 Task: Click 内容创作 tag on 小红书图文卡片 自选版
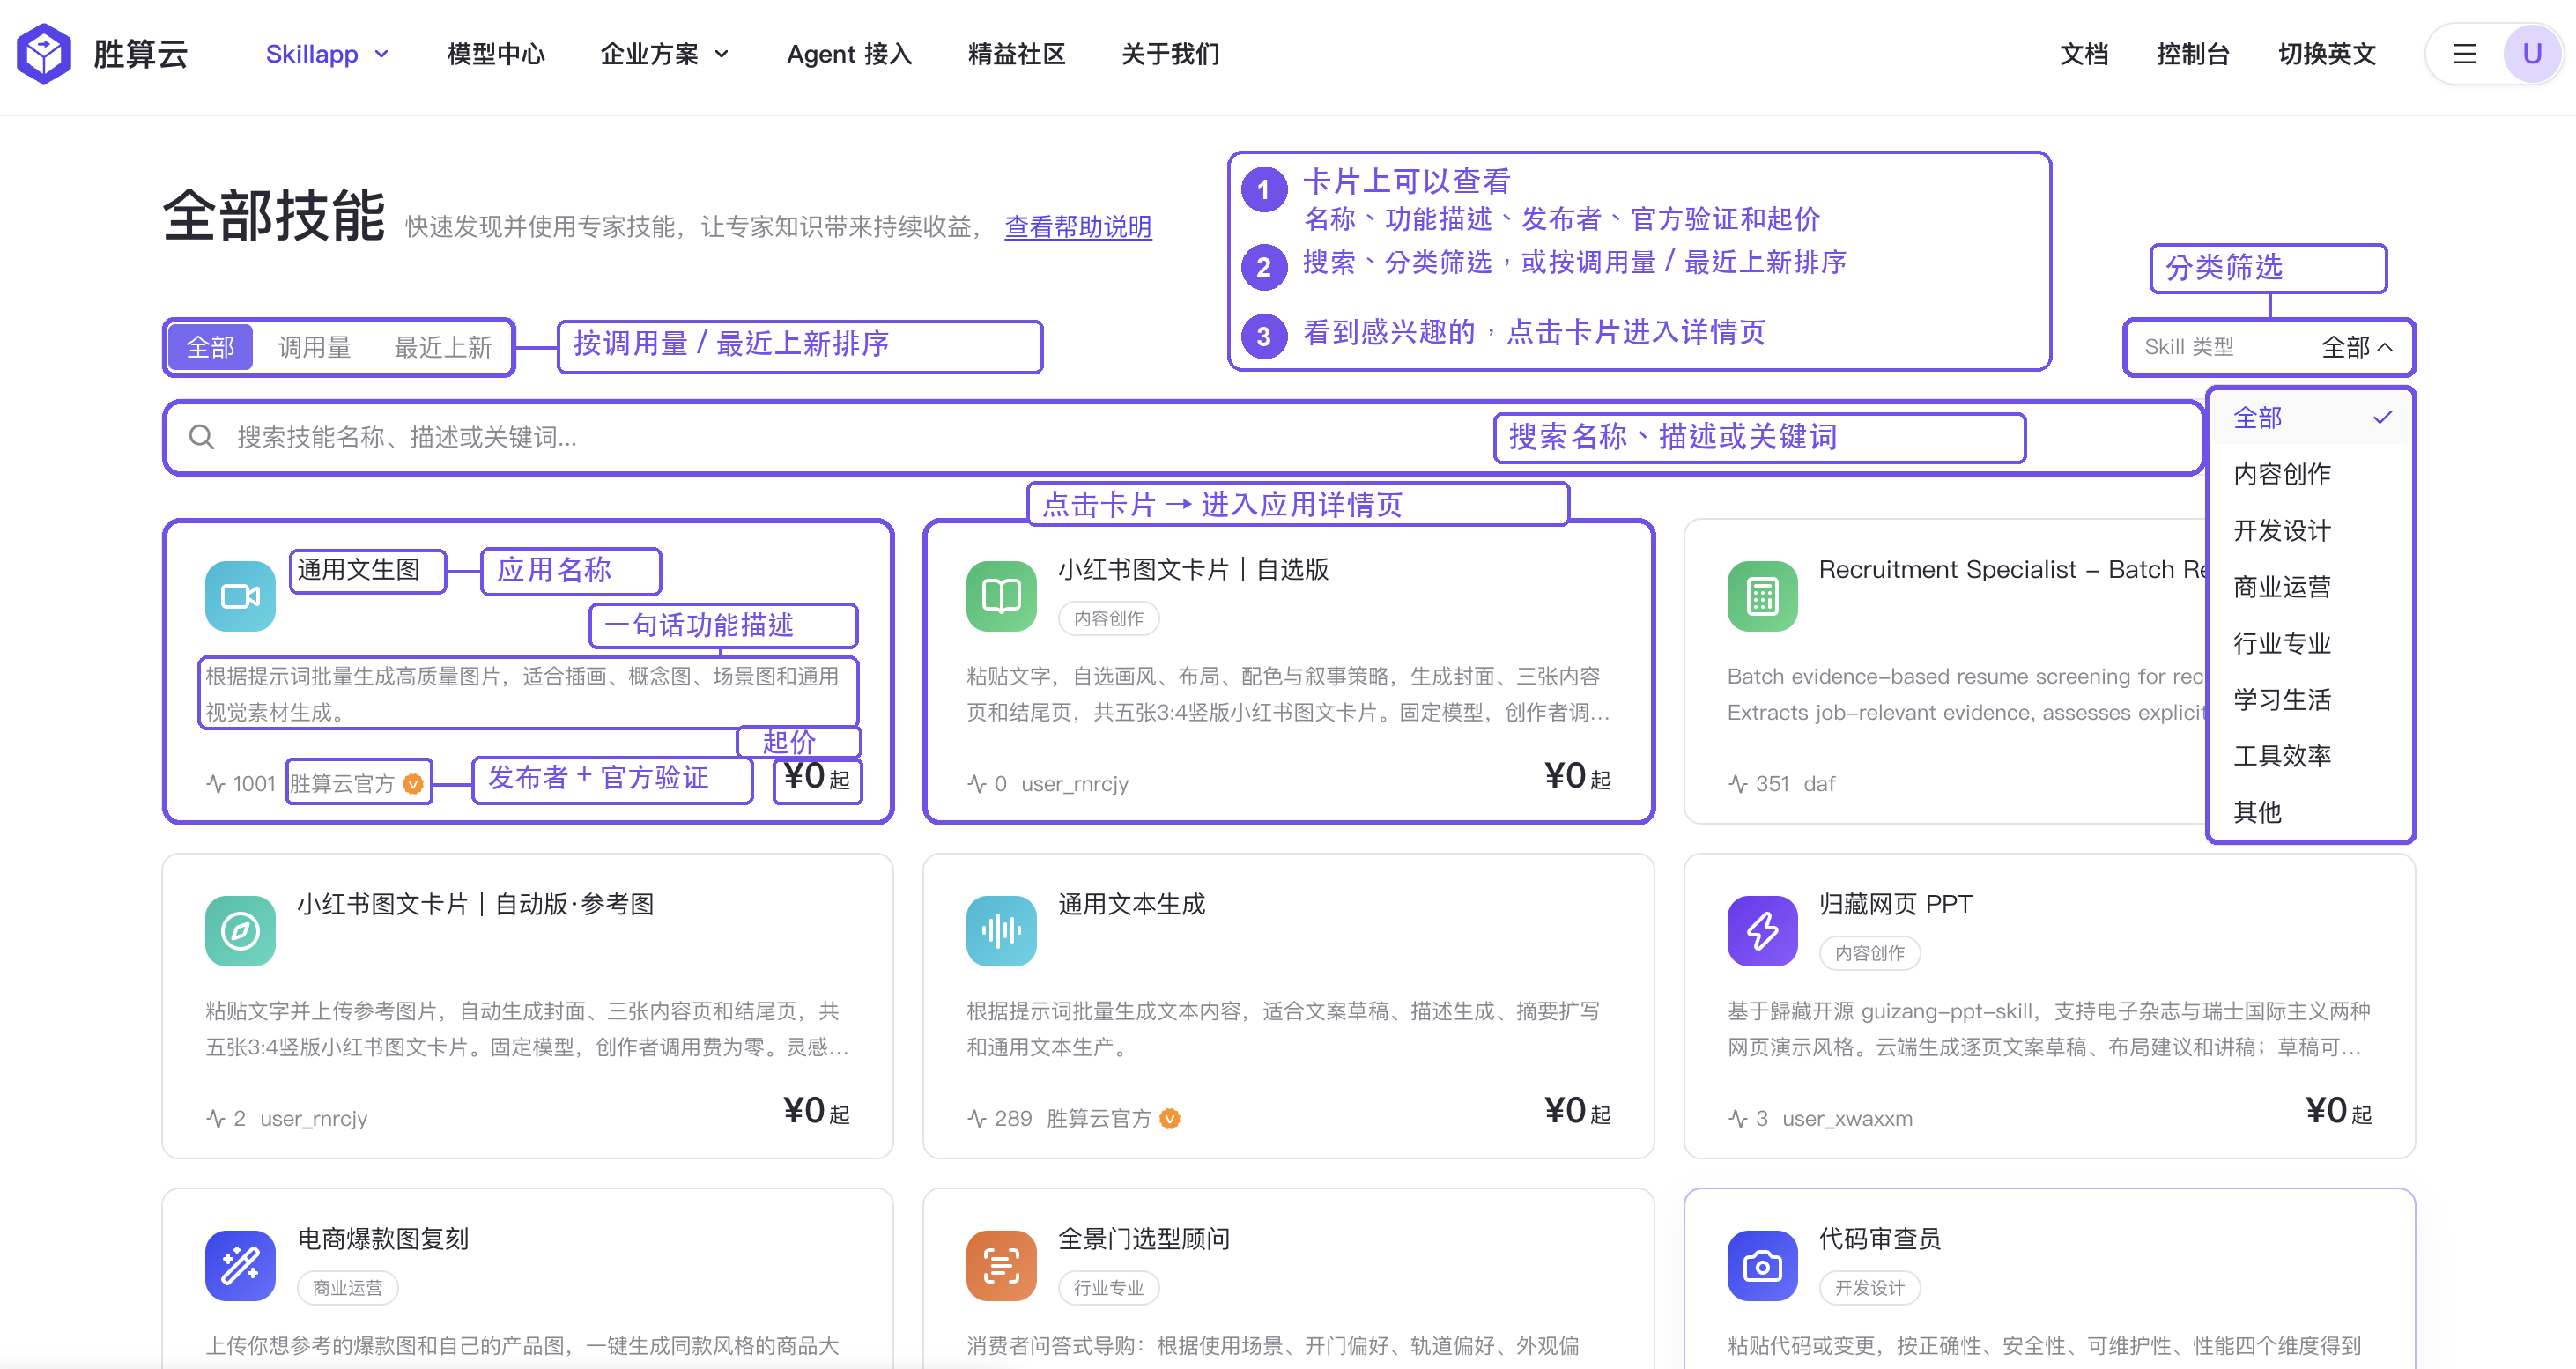[1109, 619]
